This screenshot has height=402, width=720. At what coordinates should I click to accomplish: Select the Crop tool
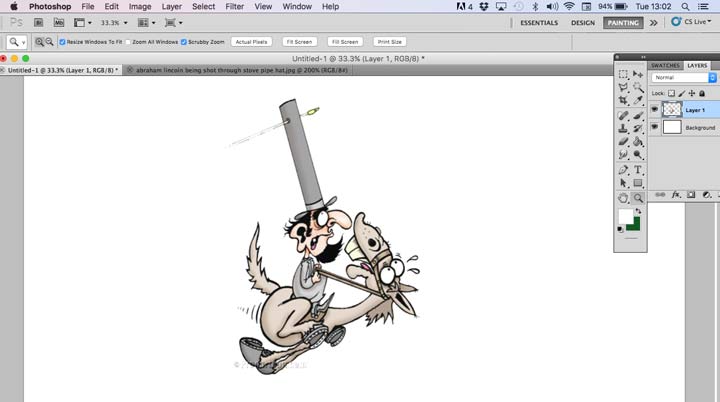[x=623, y=100]
